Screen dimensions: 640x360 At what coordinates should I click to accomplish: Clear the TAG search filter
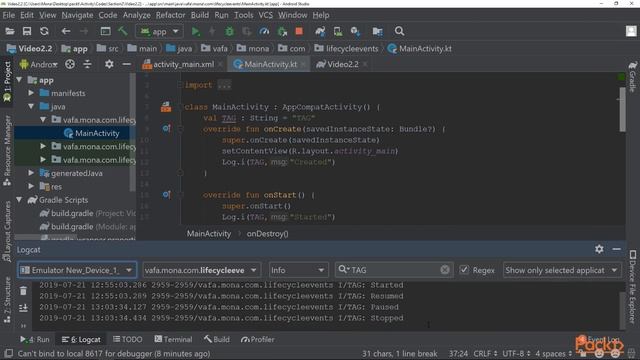click(x=445, y=270)
